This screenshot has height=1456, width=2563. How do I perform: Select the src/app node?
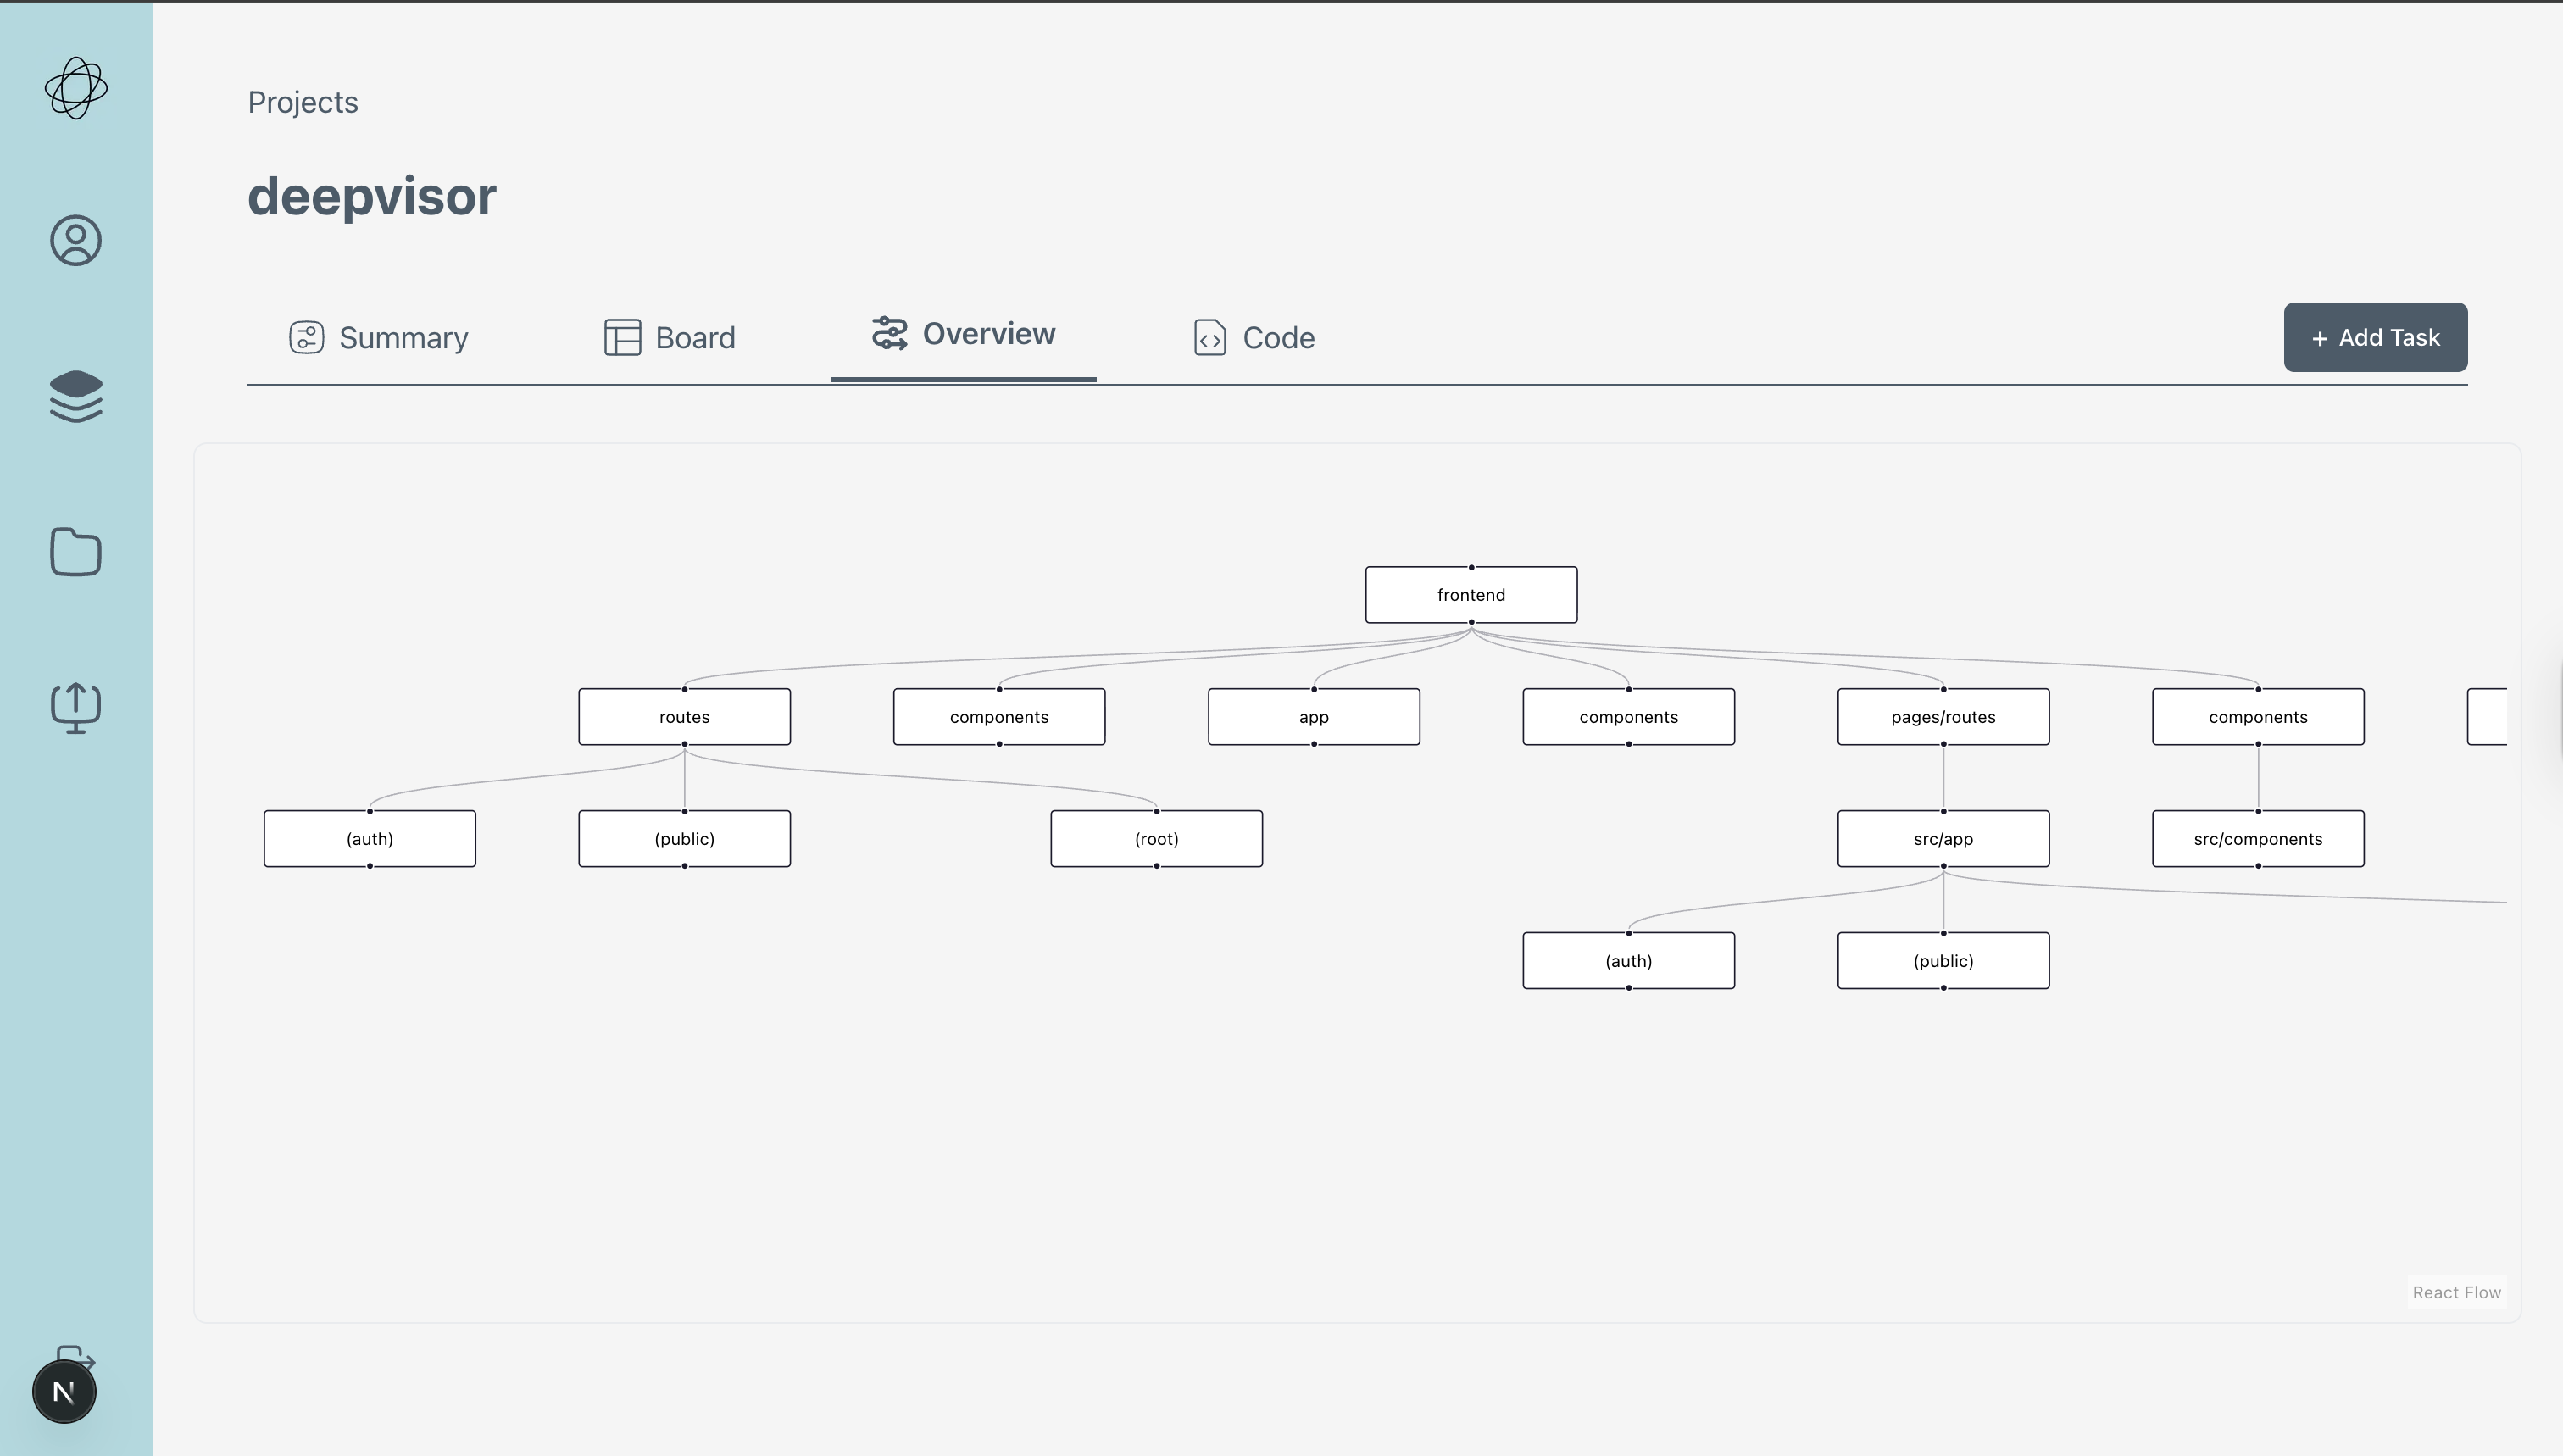(x=1943, y=839)
